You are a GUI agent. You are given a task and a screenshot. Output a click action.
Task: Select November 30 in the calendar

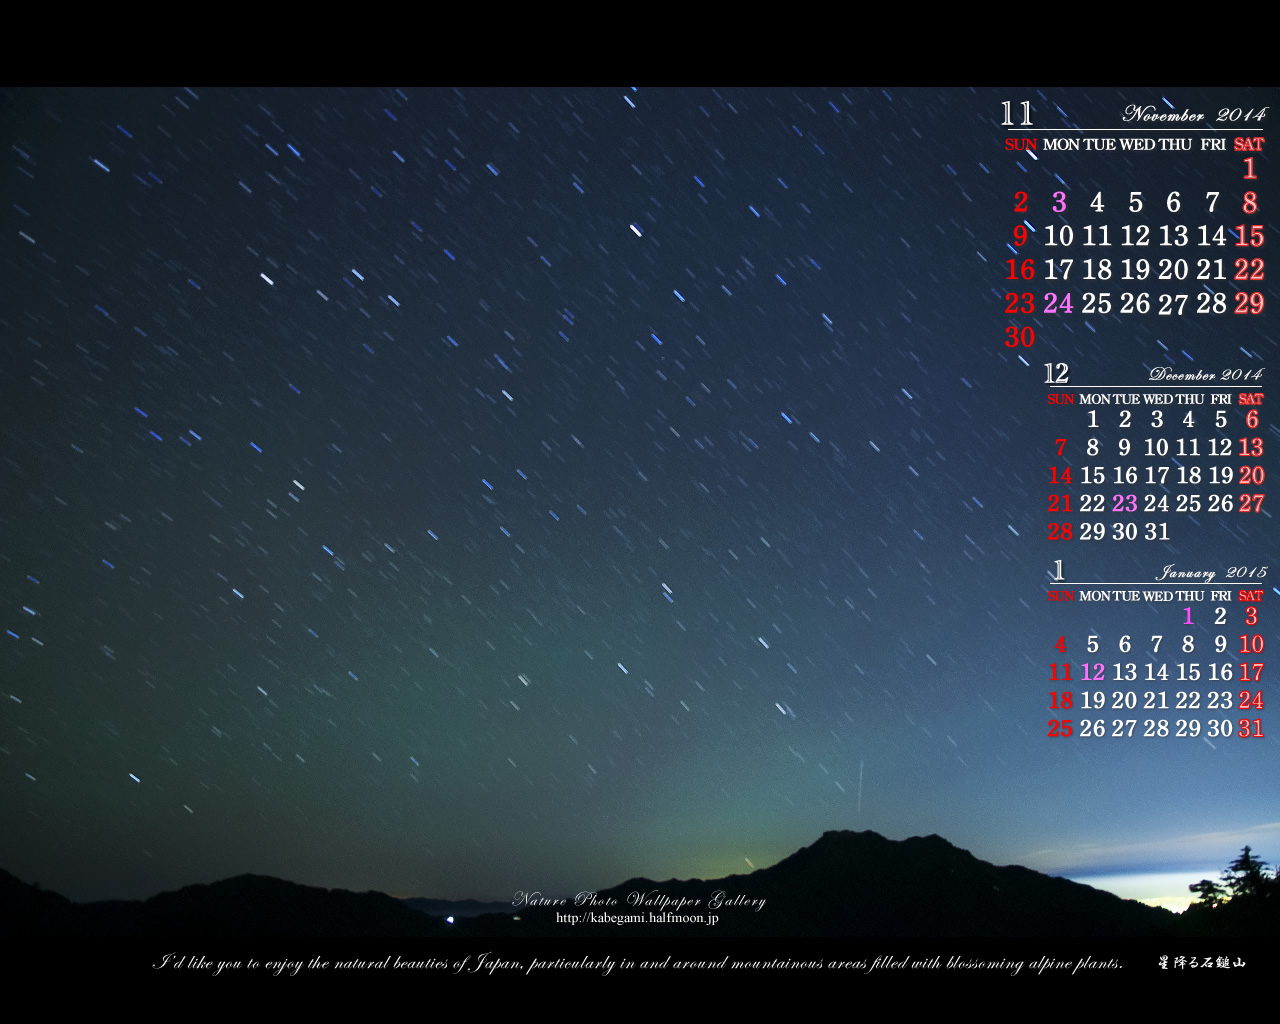click(1020, 337)
